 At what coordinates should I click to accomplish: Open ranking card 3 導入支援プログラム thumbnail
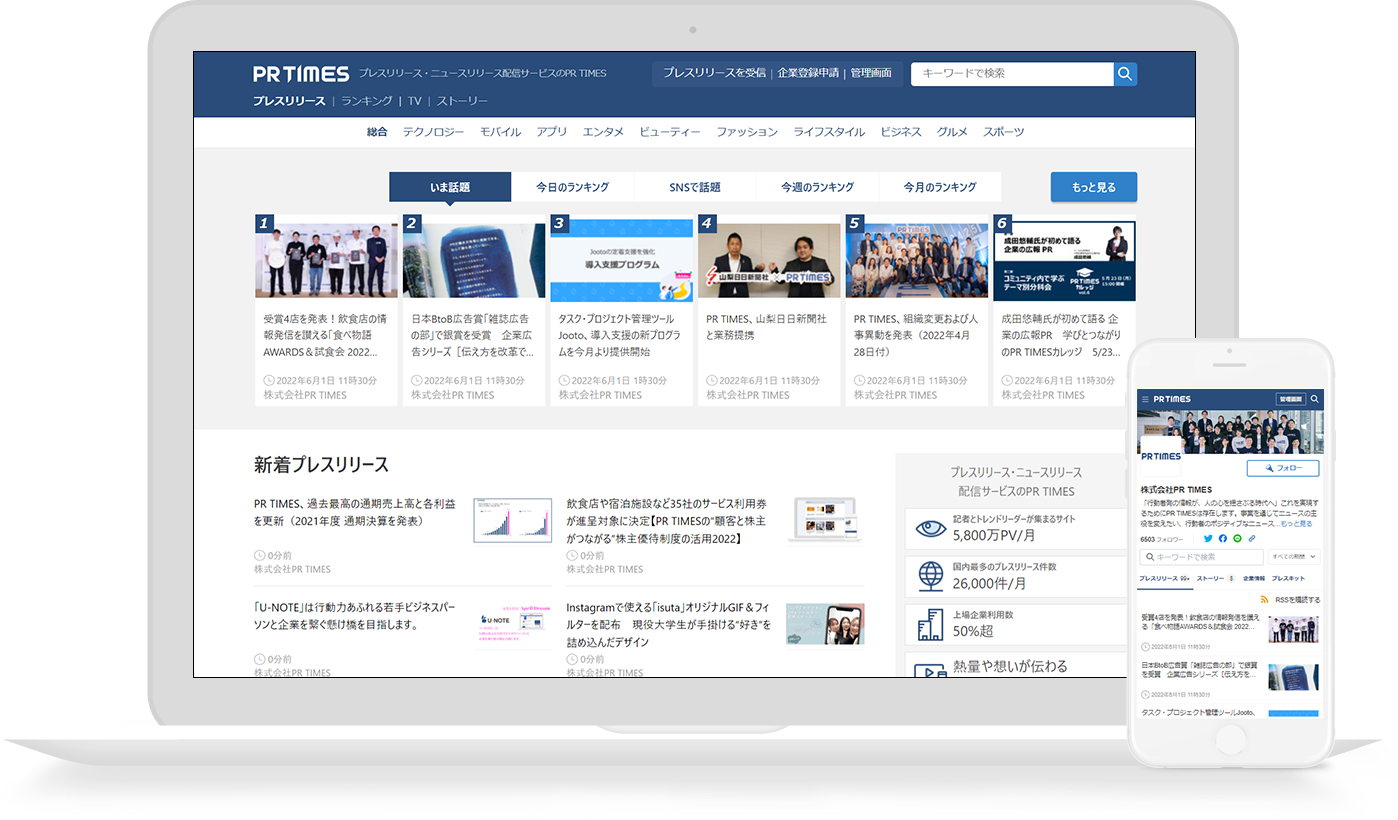(x=621, y=260)
